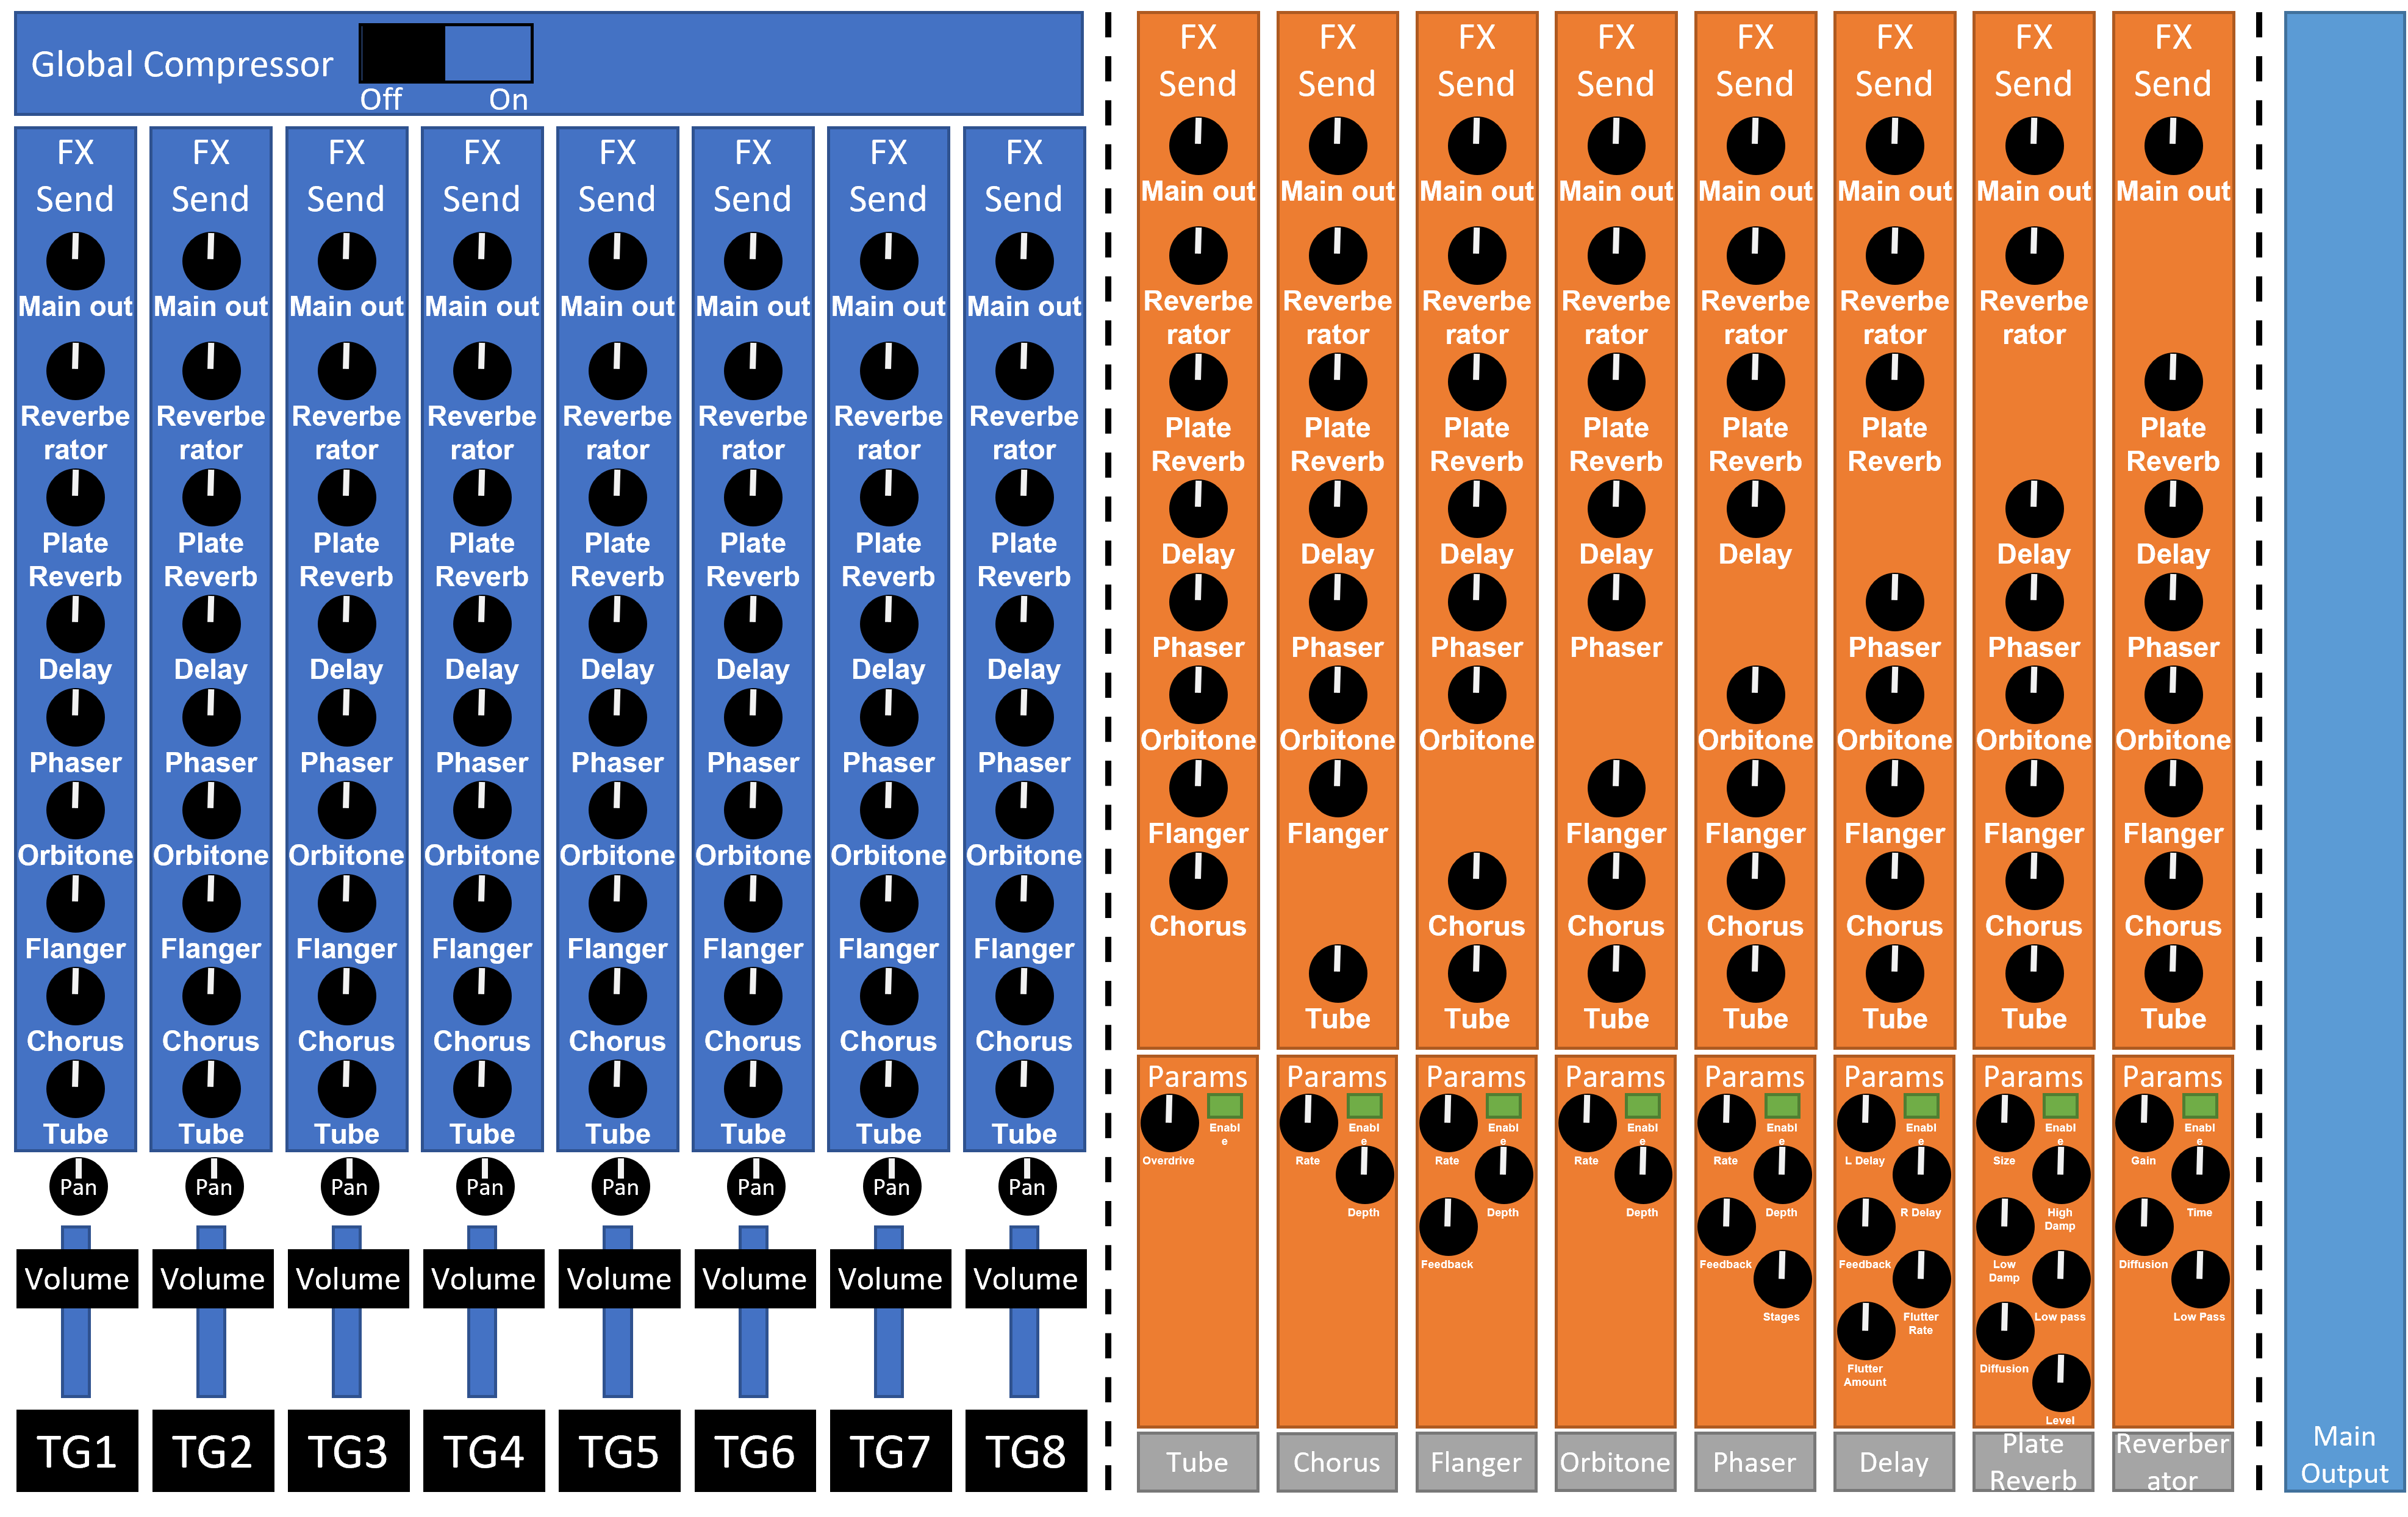Toggle the green Enable button in Reverberator params
Screen dimensions: 2408x1517
click(2199, 1105)
